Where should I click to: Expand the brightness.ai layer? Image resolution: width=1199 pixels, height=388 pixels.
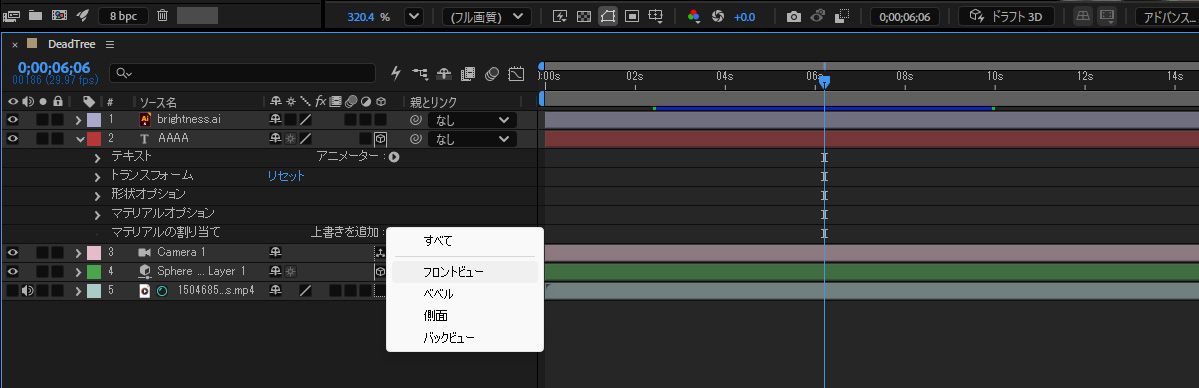[x=78, y=120]
